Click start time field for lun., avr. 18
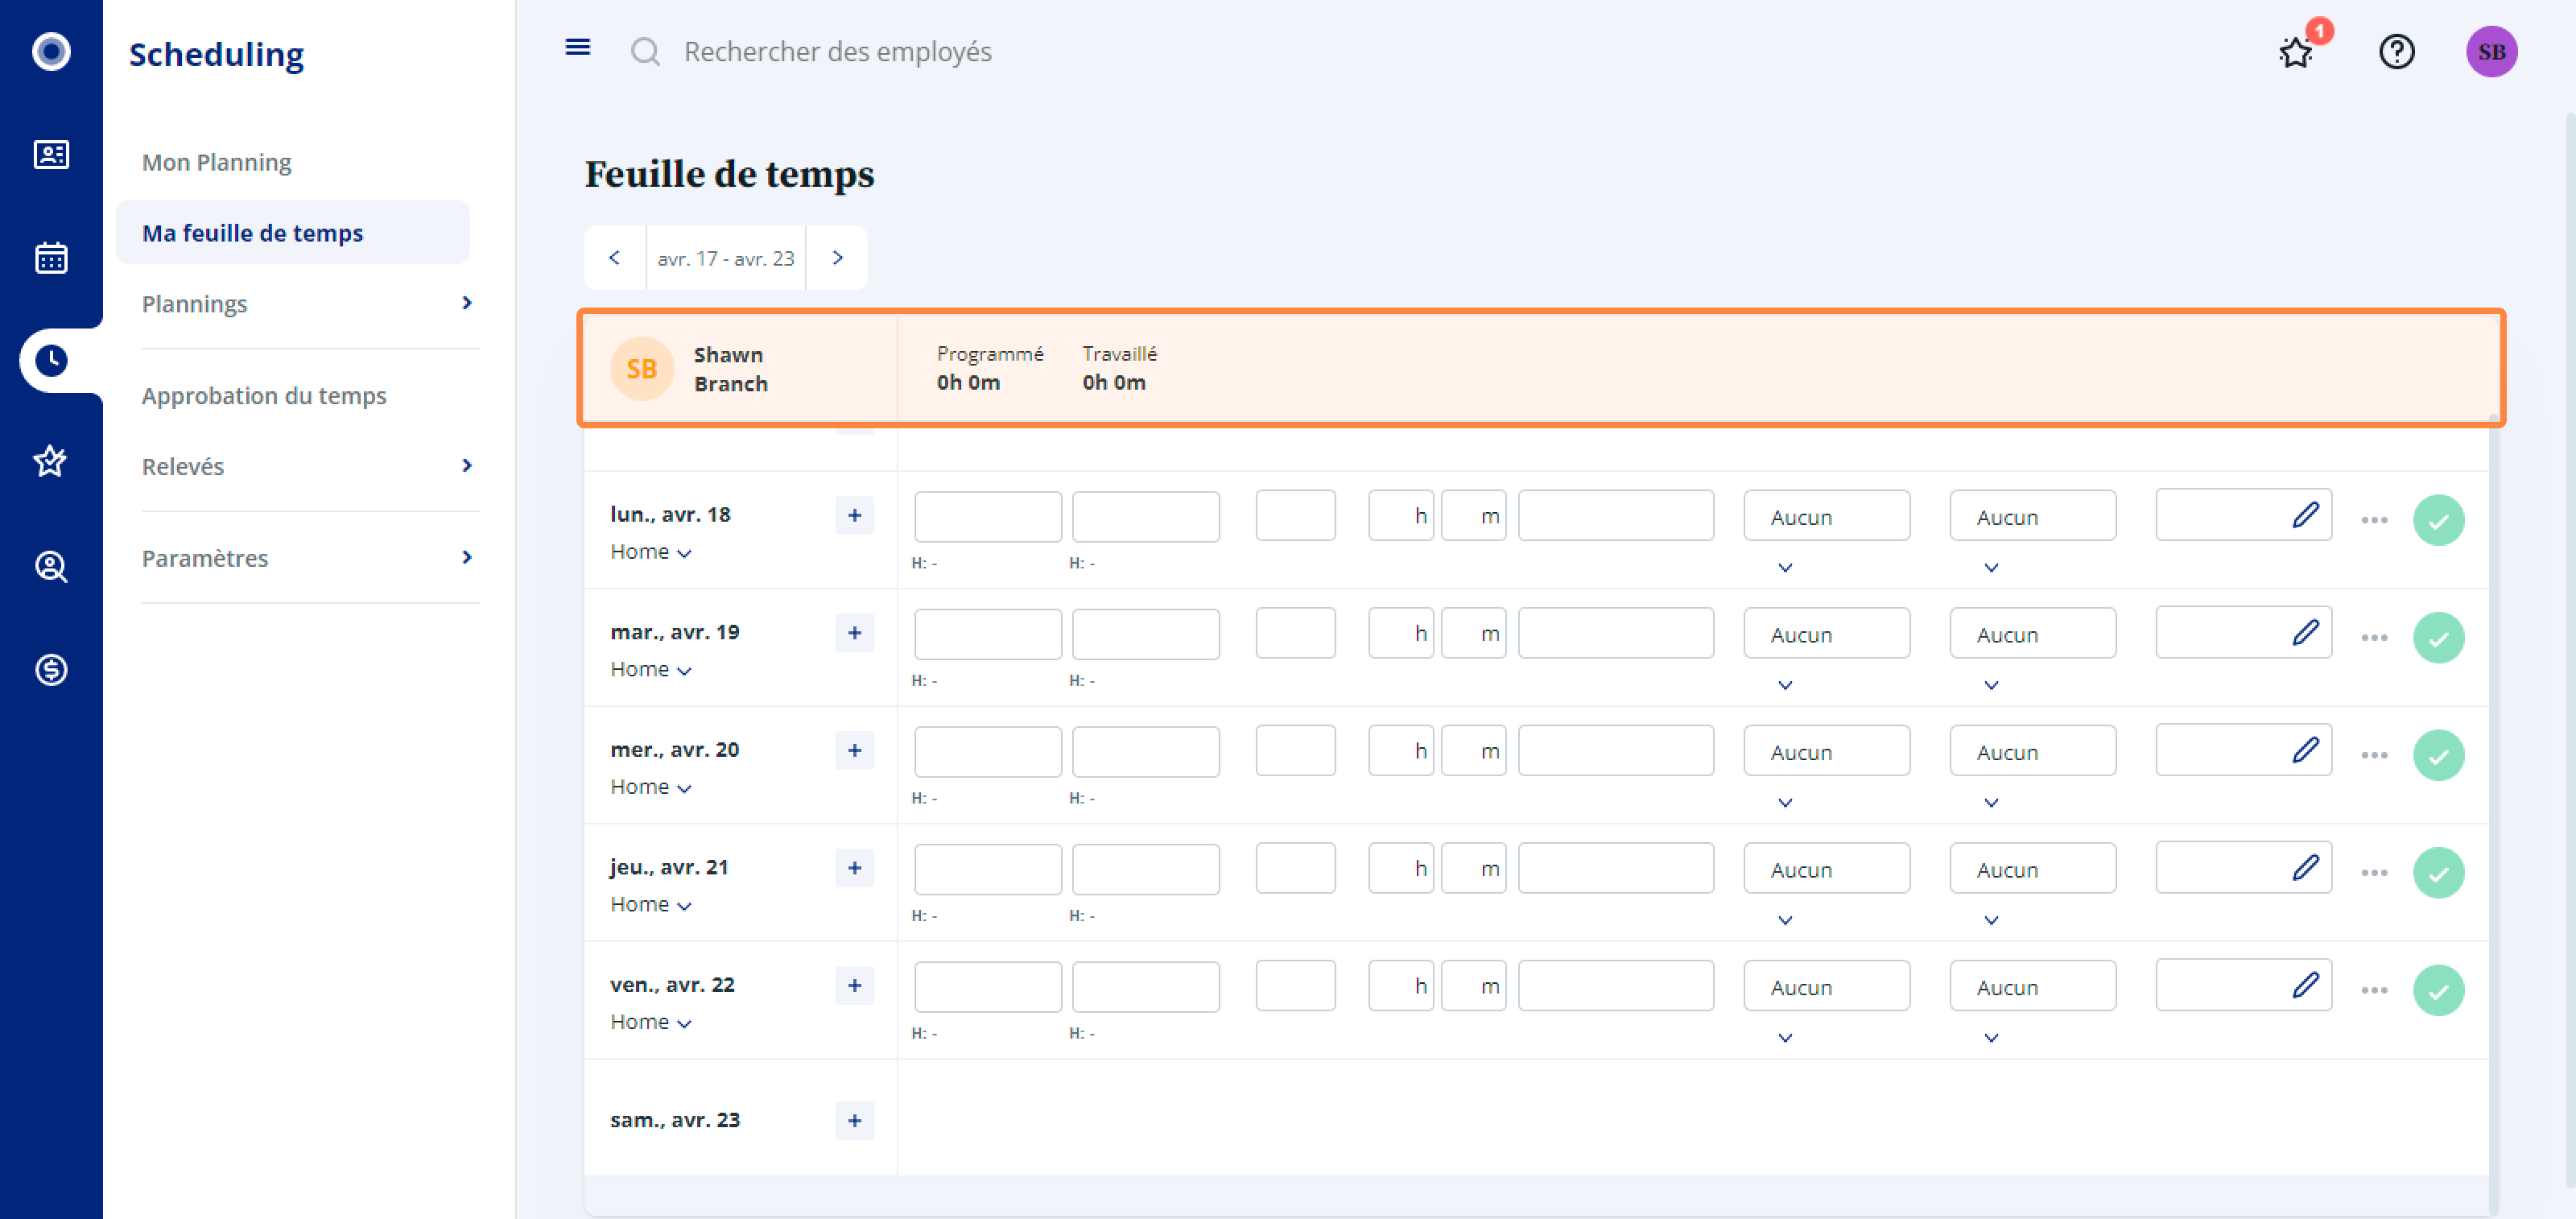Image resolution: width=2576 pixels, height=1219 pixels. (987, 516)
